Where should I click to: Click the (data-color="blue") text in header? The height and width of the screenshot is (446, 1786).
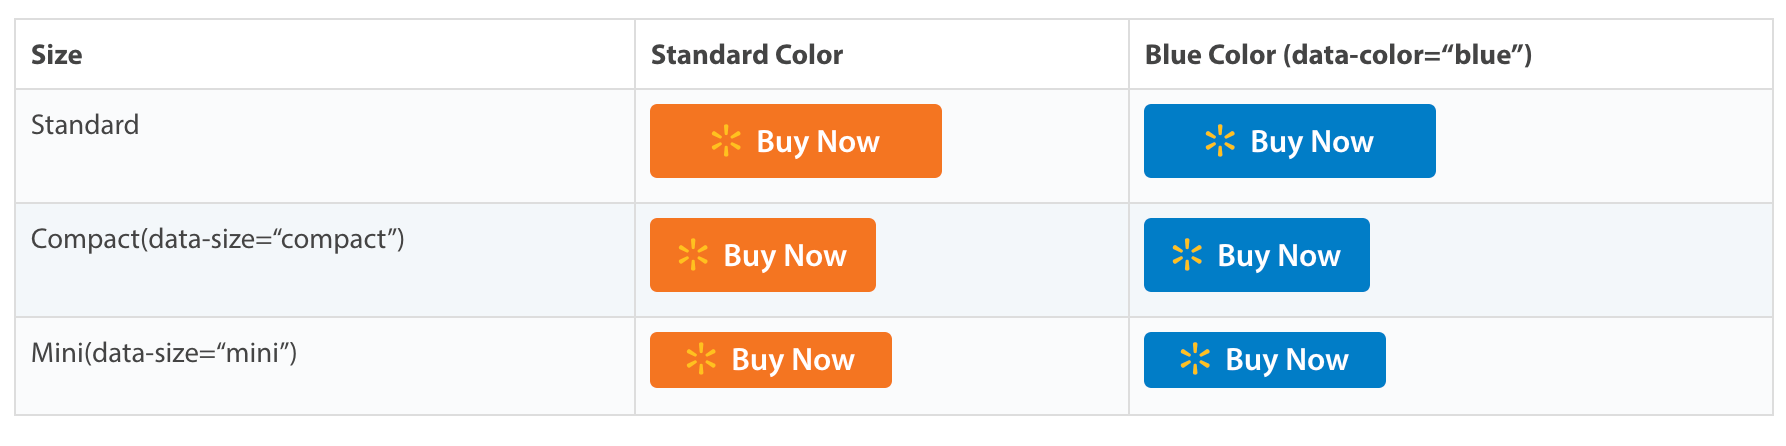pos(1408,55)
